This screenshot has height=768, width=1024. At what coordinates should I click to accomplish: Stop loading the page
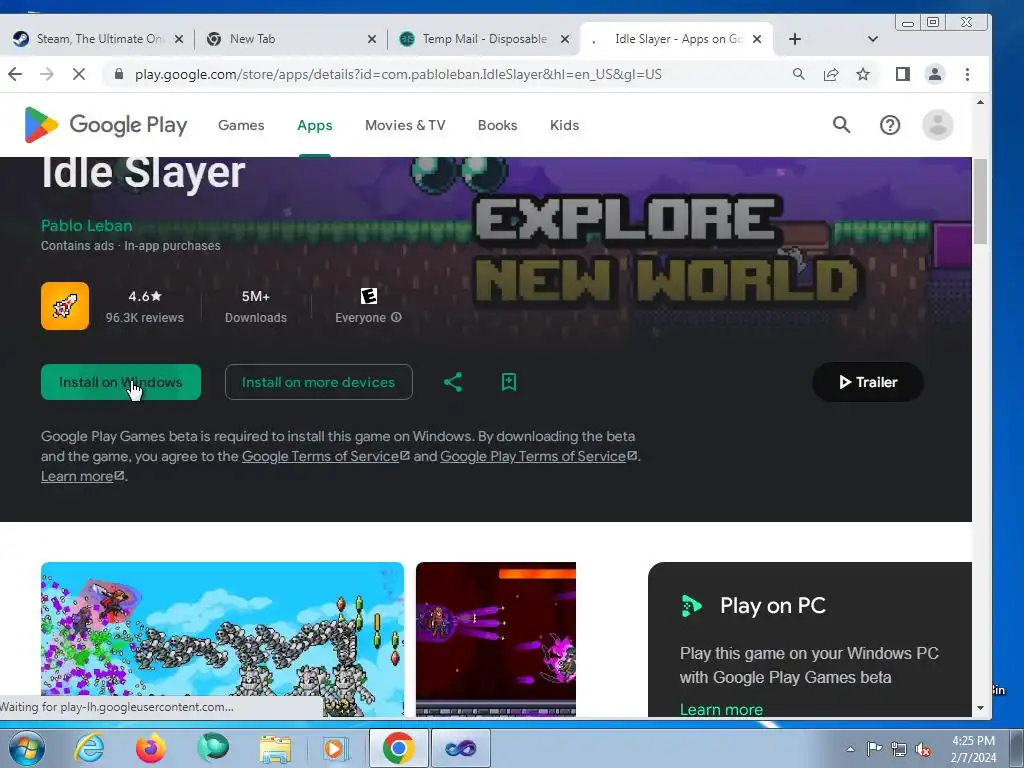(x=78, y=74)
